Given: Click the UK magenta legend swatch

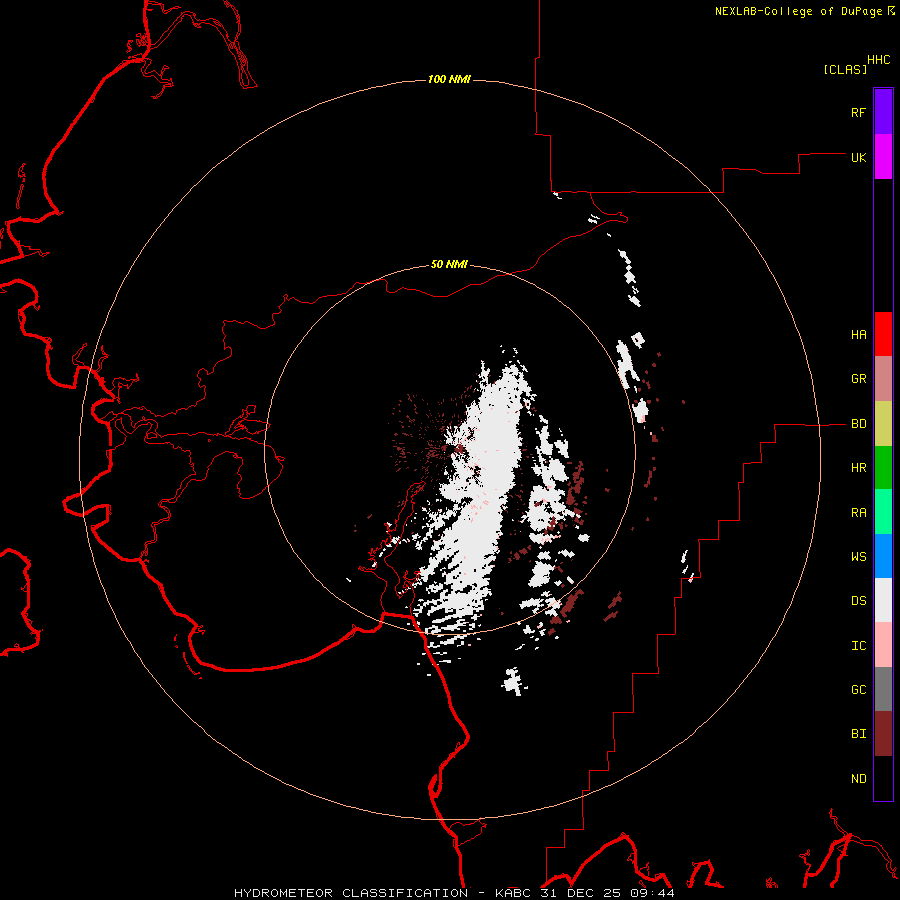Looking at the screenshot, I should coord(883,157).
